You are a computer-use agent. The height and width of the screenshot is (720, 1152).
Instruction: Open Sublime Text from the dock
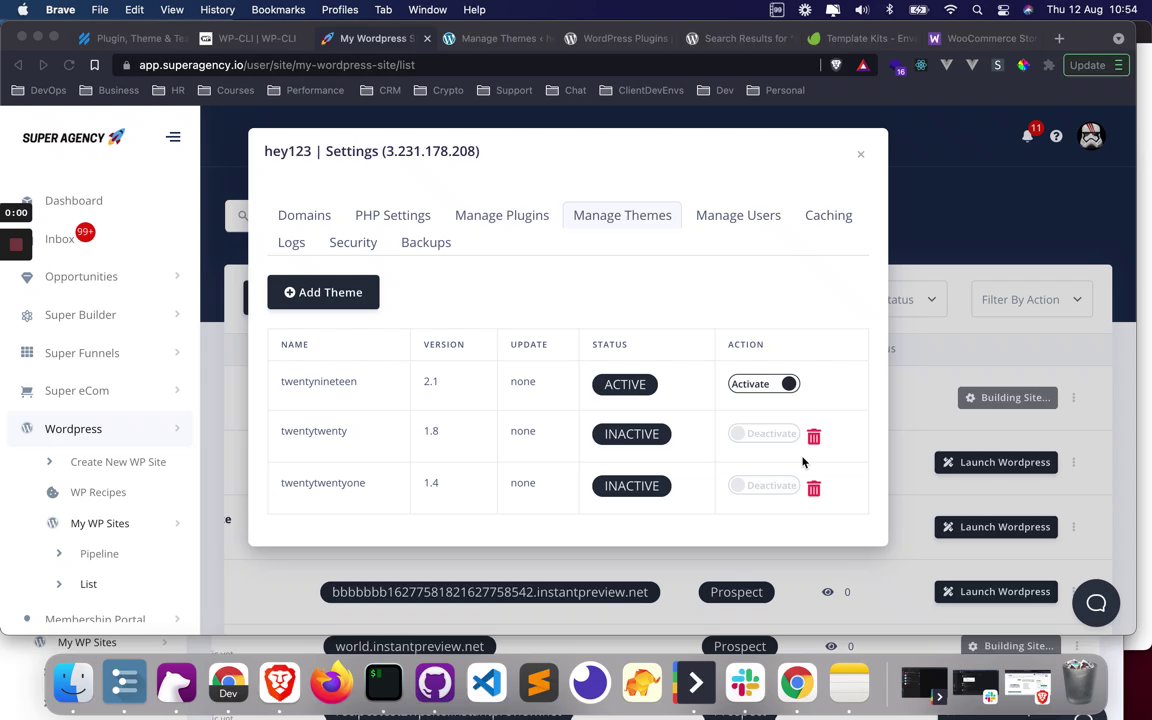pos(539,683)
